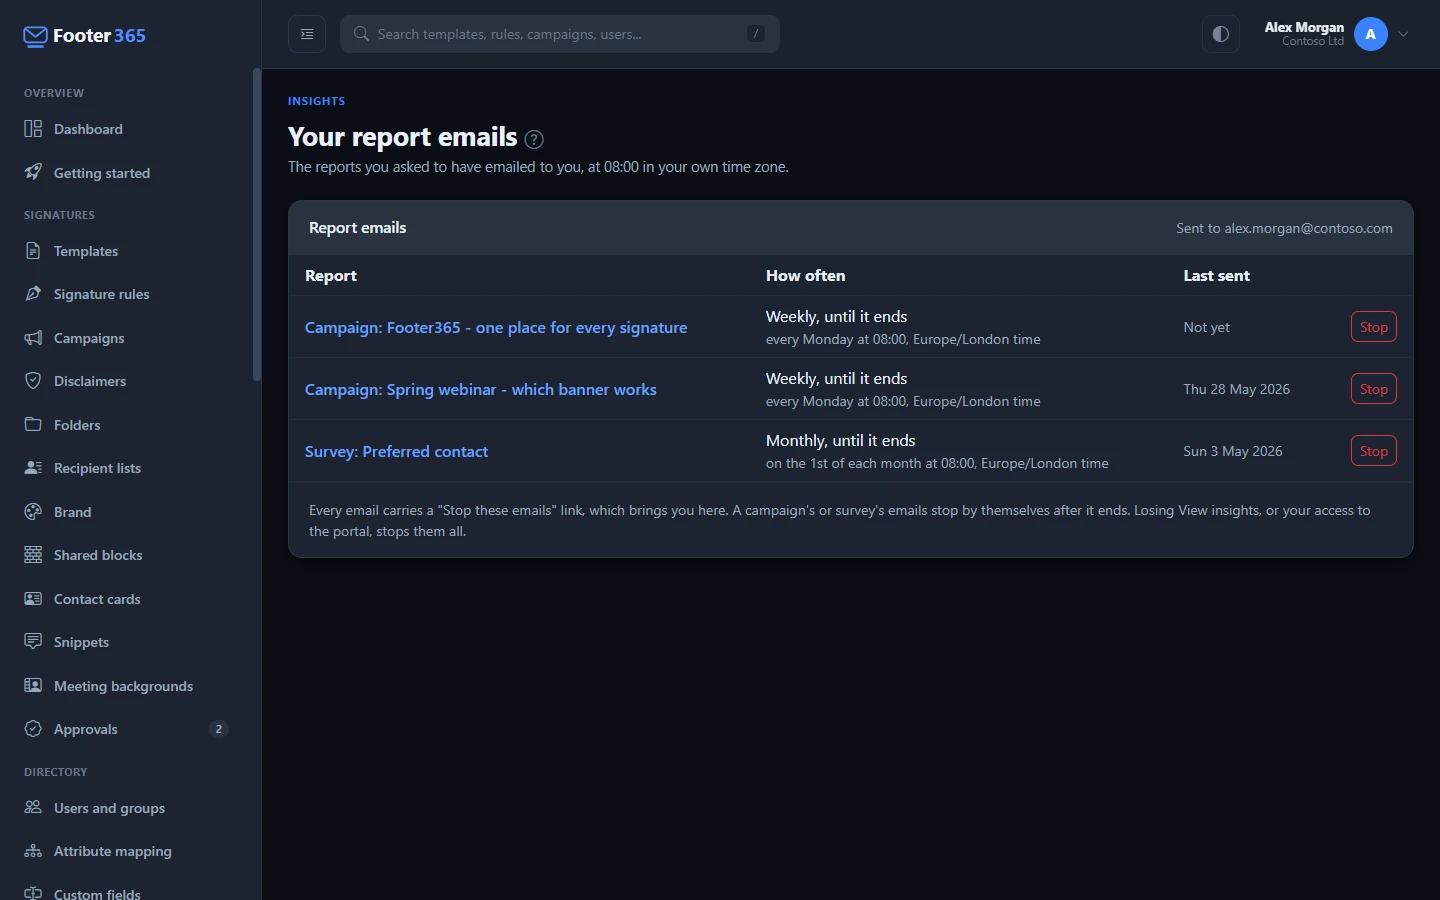1440x900 pixels.
Task: Click the 'Thu 28 May 2026' last sent cell
Action: click(x=1237, y=389)
